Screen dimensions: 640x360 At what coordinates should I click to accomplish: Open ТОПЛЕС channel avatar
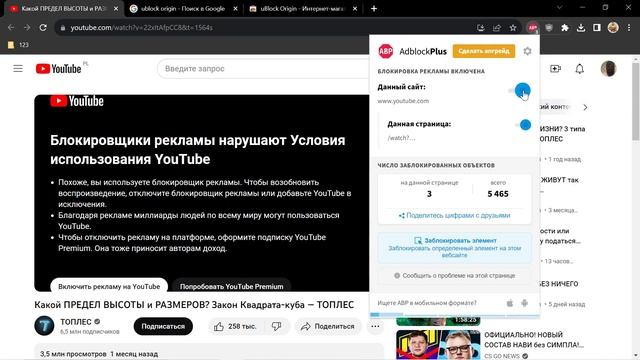pyautogui.click(x=44, y=326)
